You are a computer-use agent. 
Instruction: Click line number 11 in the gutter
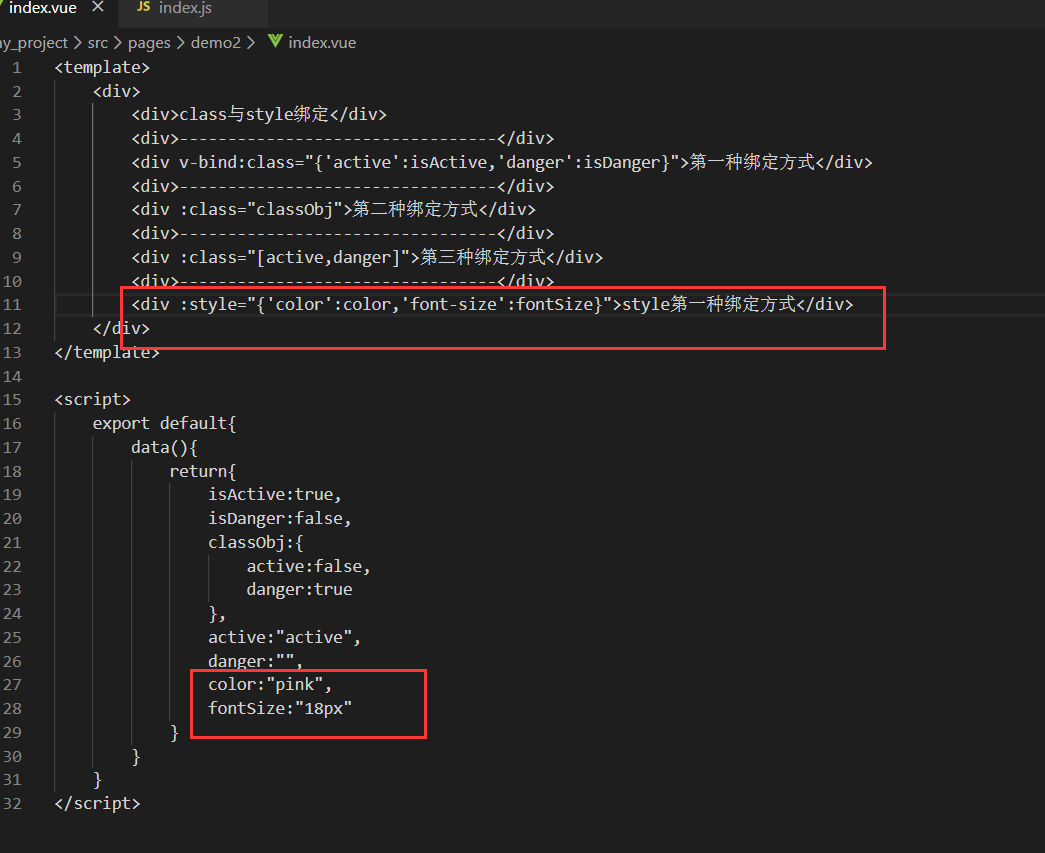coord(14,304)
